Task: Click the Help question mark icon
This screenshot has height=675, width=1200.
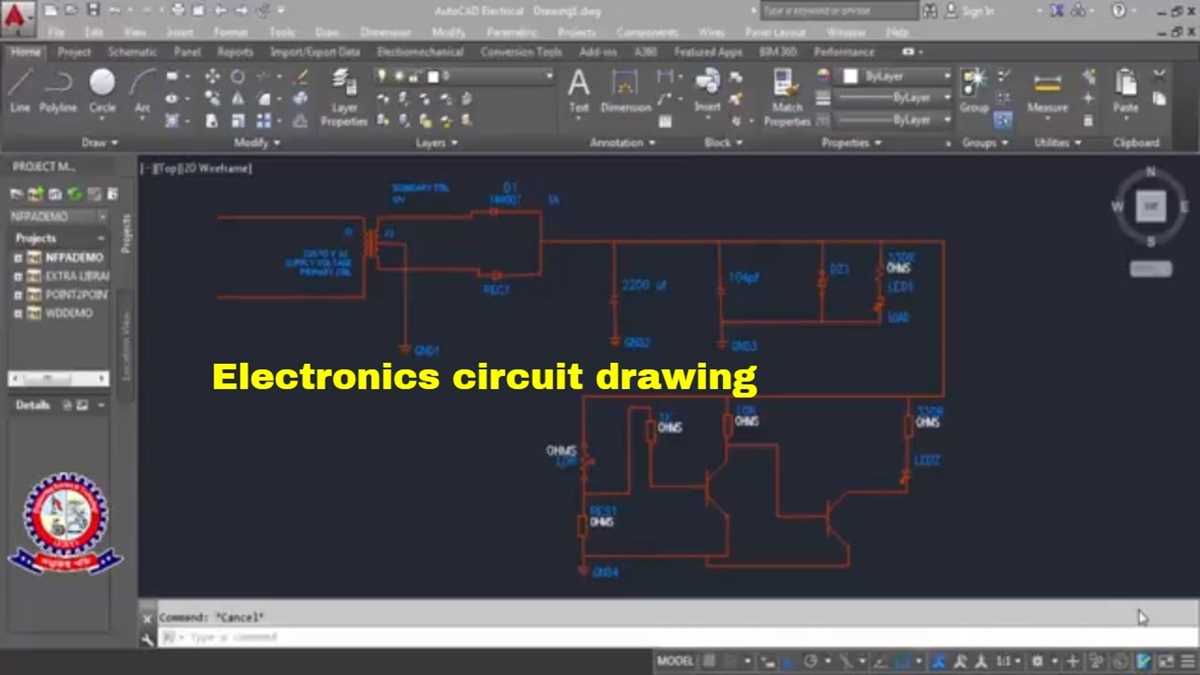Action: coord(1119,10)
